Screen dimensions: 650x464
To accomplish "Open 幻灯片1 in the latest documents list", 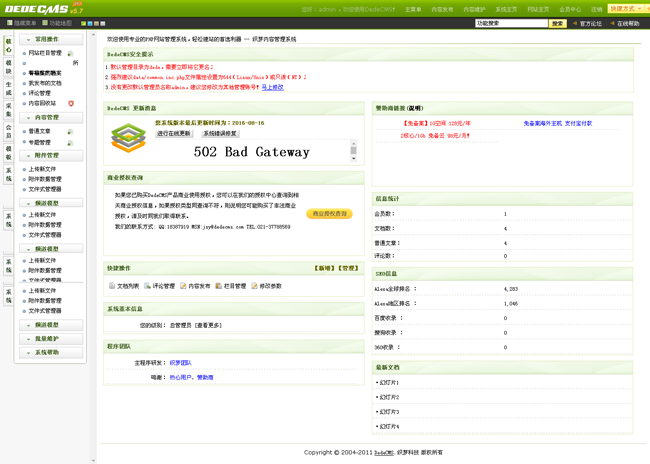I will [x=389, y=383].
